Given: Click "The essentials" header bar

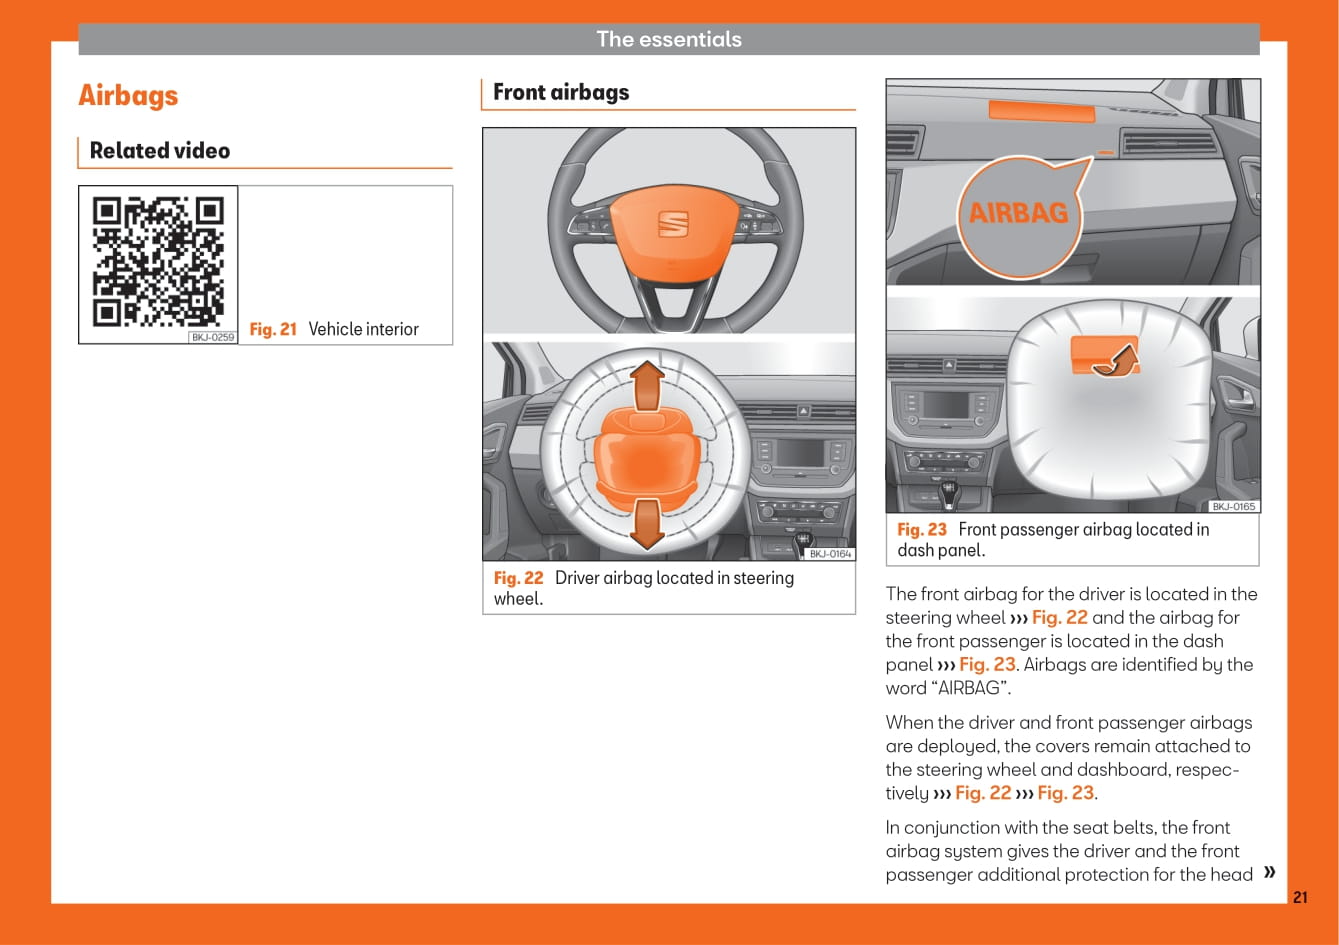Looking at the screenshot, I should pyautogui.click(x=669, y=39).
